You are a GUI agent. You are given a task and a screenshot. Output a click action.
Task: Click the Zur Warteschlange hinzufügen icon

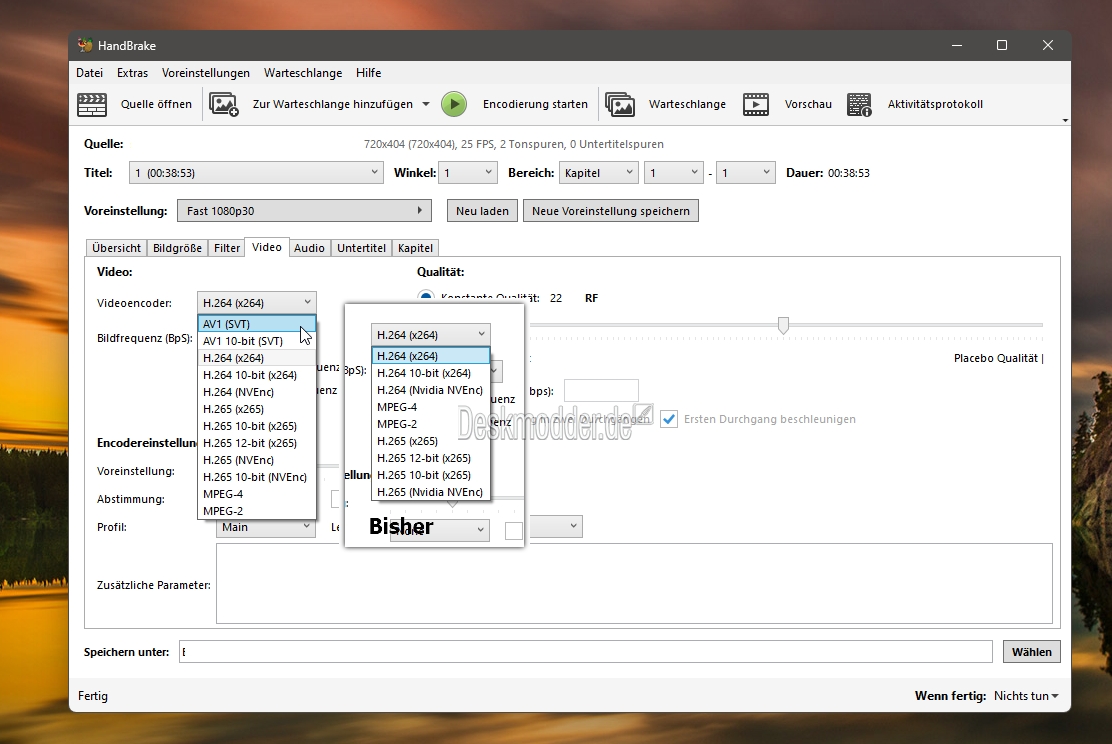(223, 104)
